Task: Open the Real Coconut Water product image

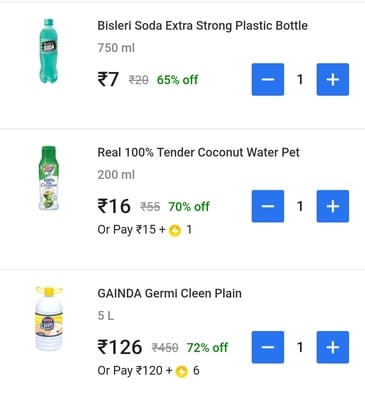Action: click(49, 178)
